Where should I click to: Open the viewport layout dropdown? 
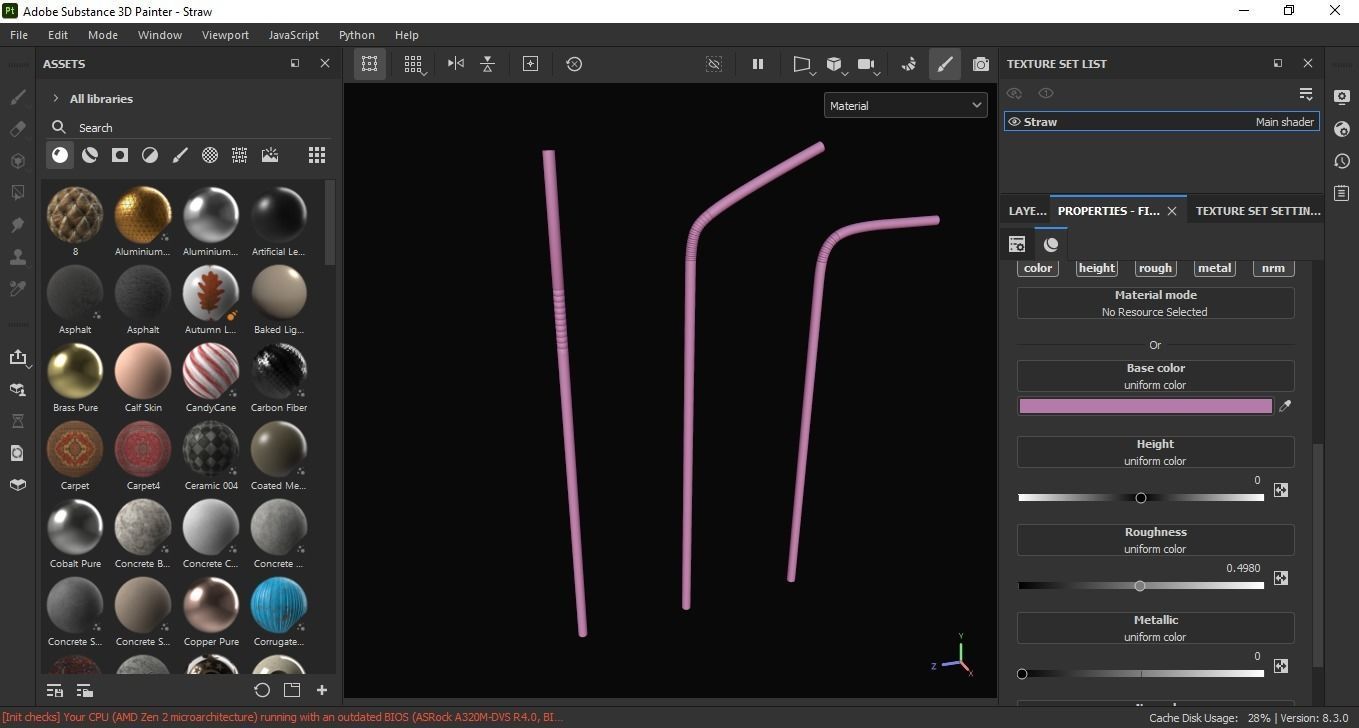(x=802, y=64)
